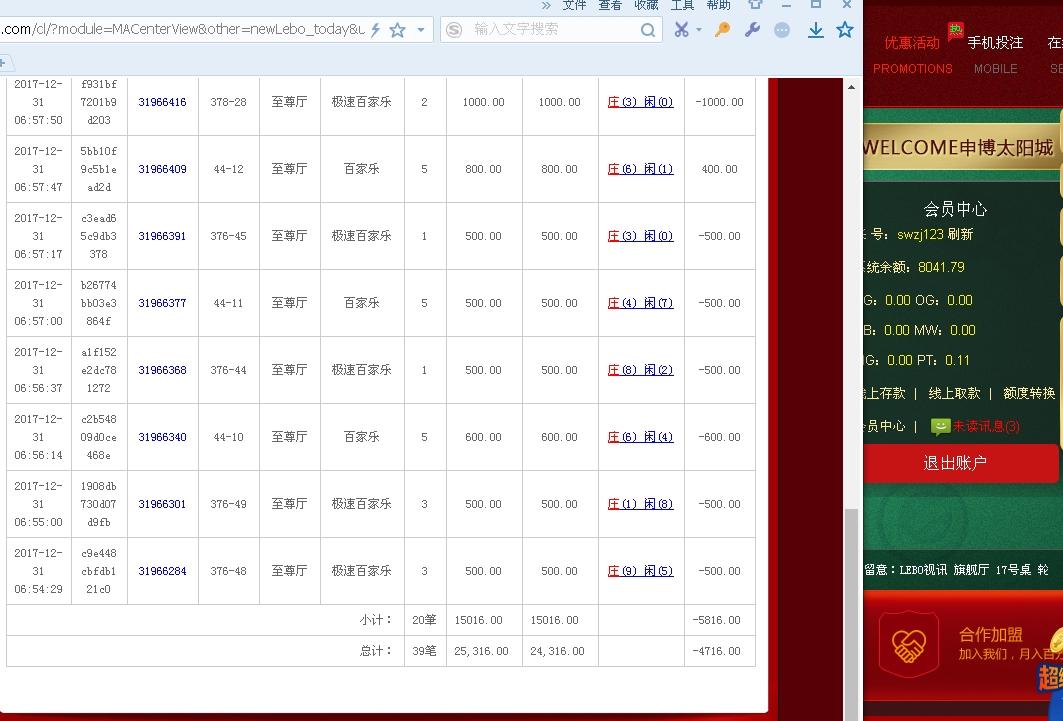Click the wrench settings icon
The height and width of the screenshot is (721, 1063).
point(752,31)
